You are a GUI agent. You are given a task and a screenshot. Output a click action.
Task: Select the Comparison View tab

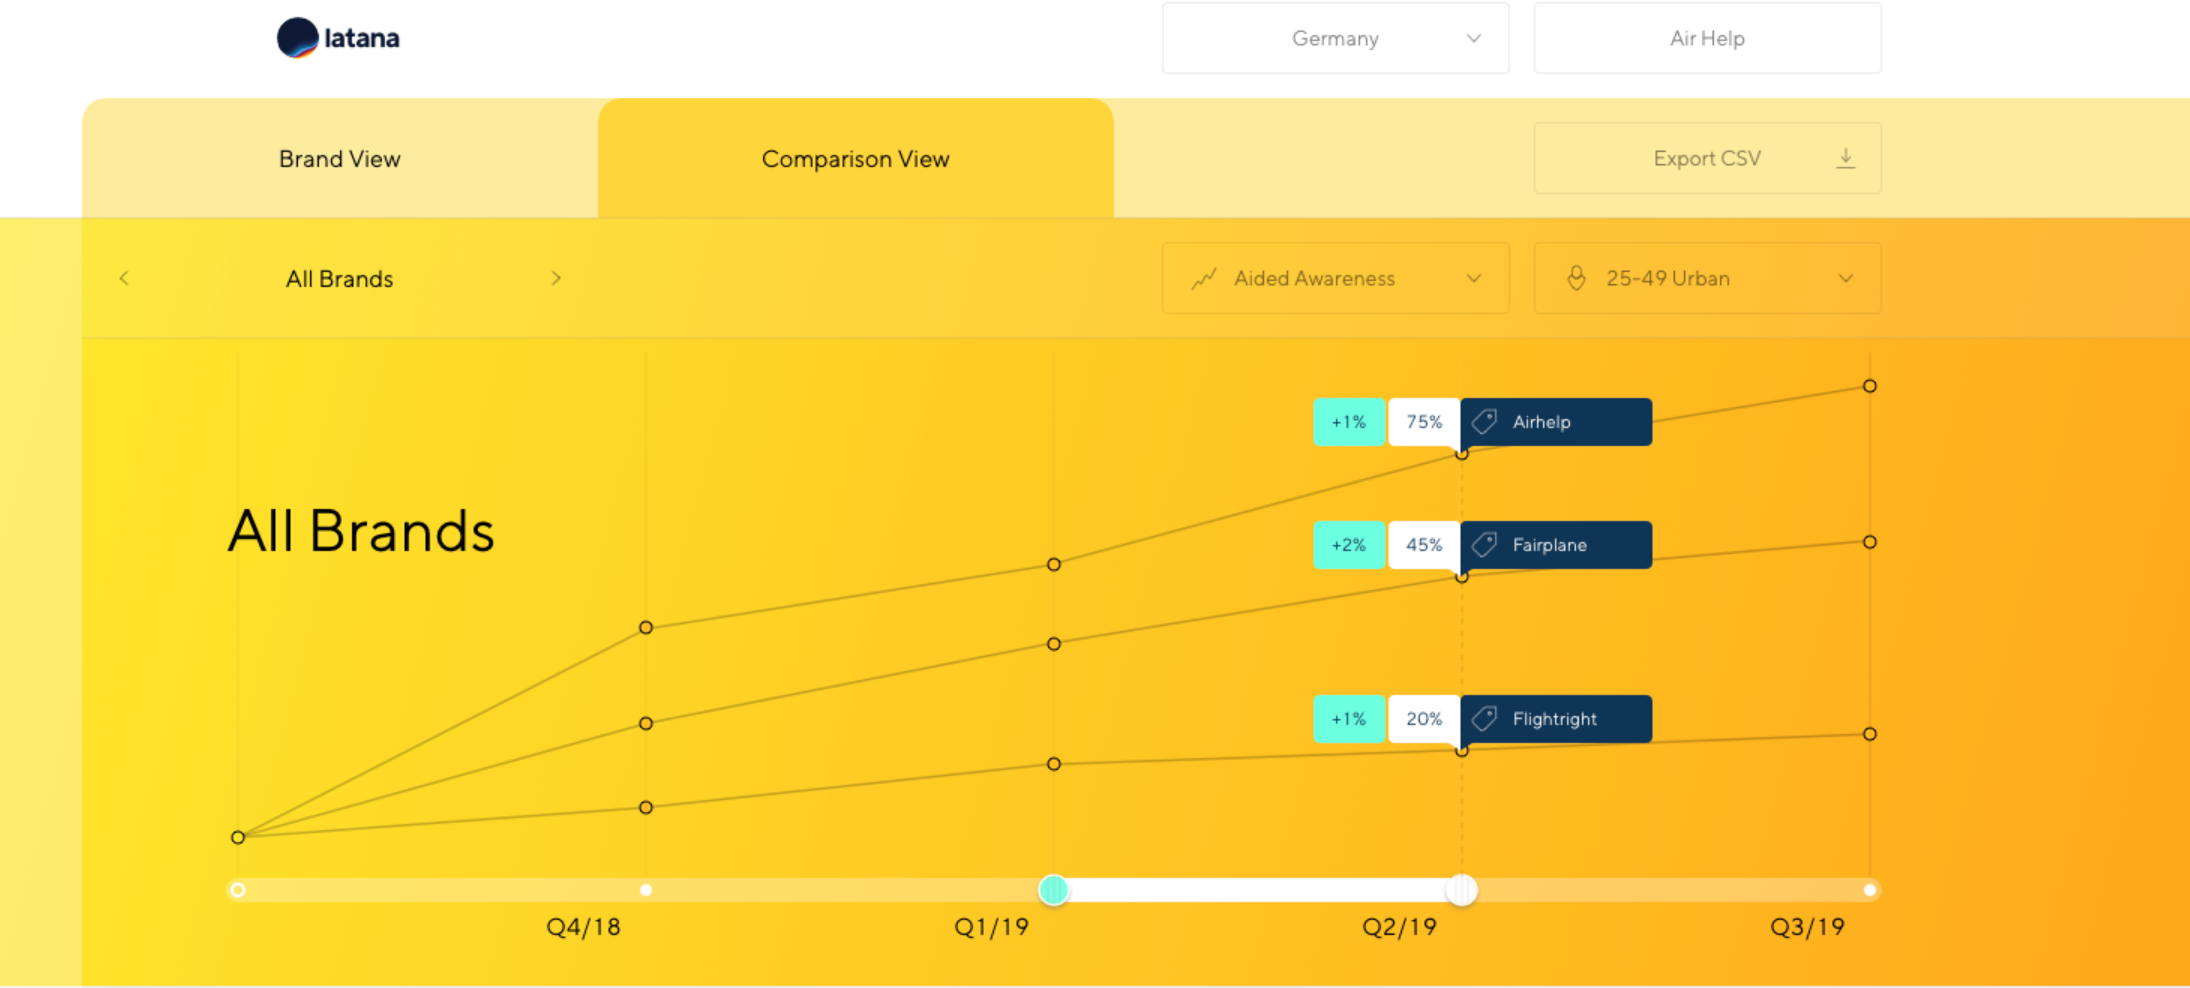(855, 158)
